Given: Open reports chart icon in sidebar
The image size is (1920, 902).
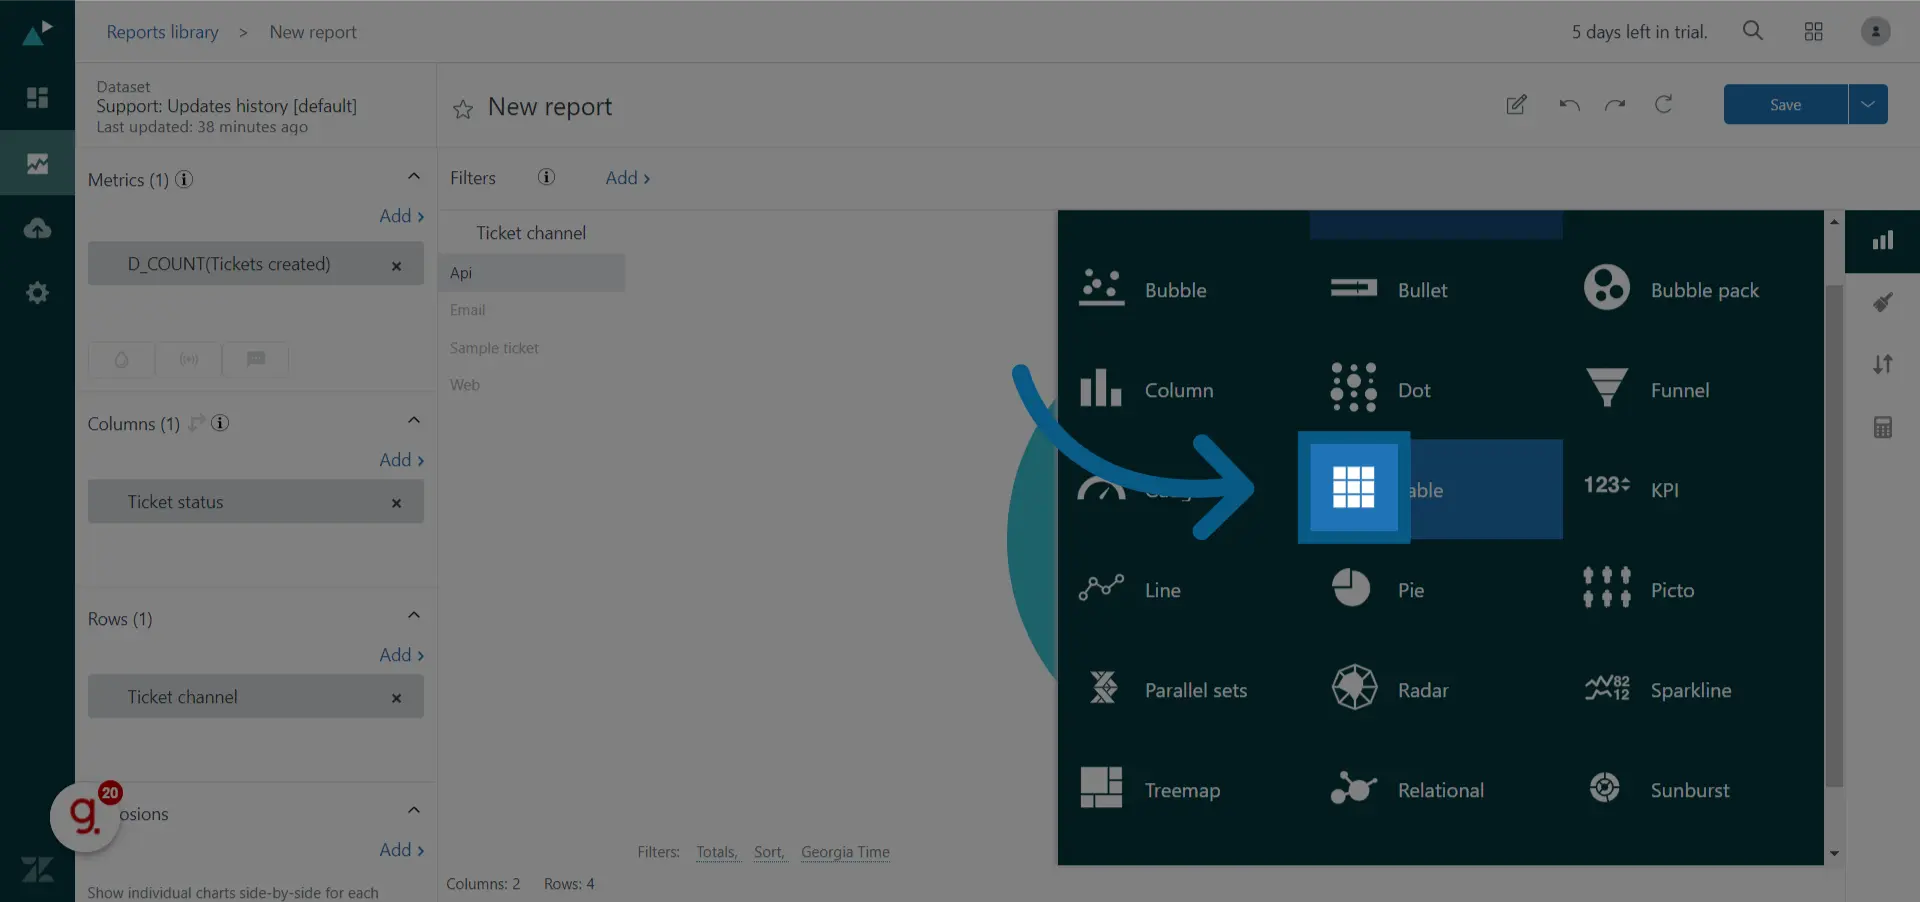Looking at the screenshot, I should (37, 163).
